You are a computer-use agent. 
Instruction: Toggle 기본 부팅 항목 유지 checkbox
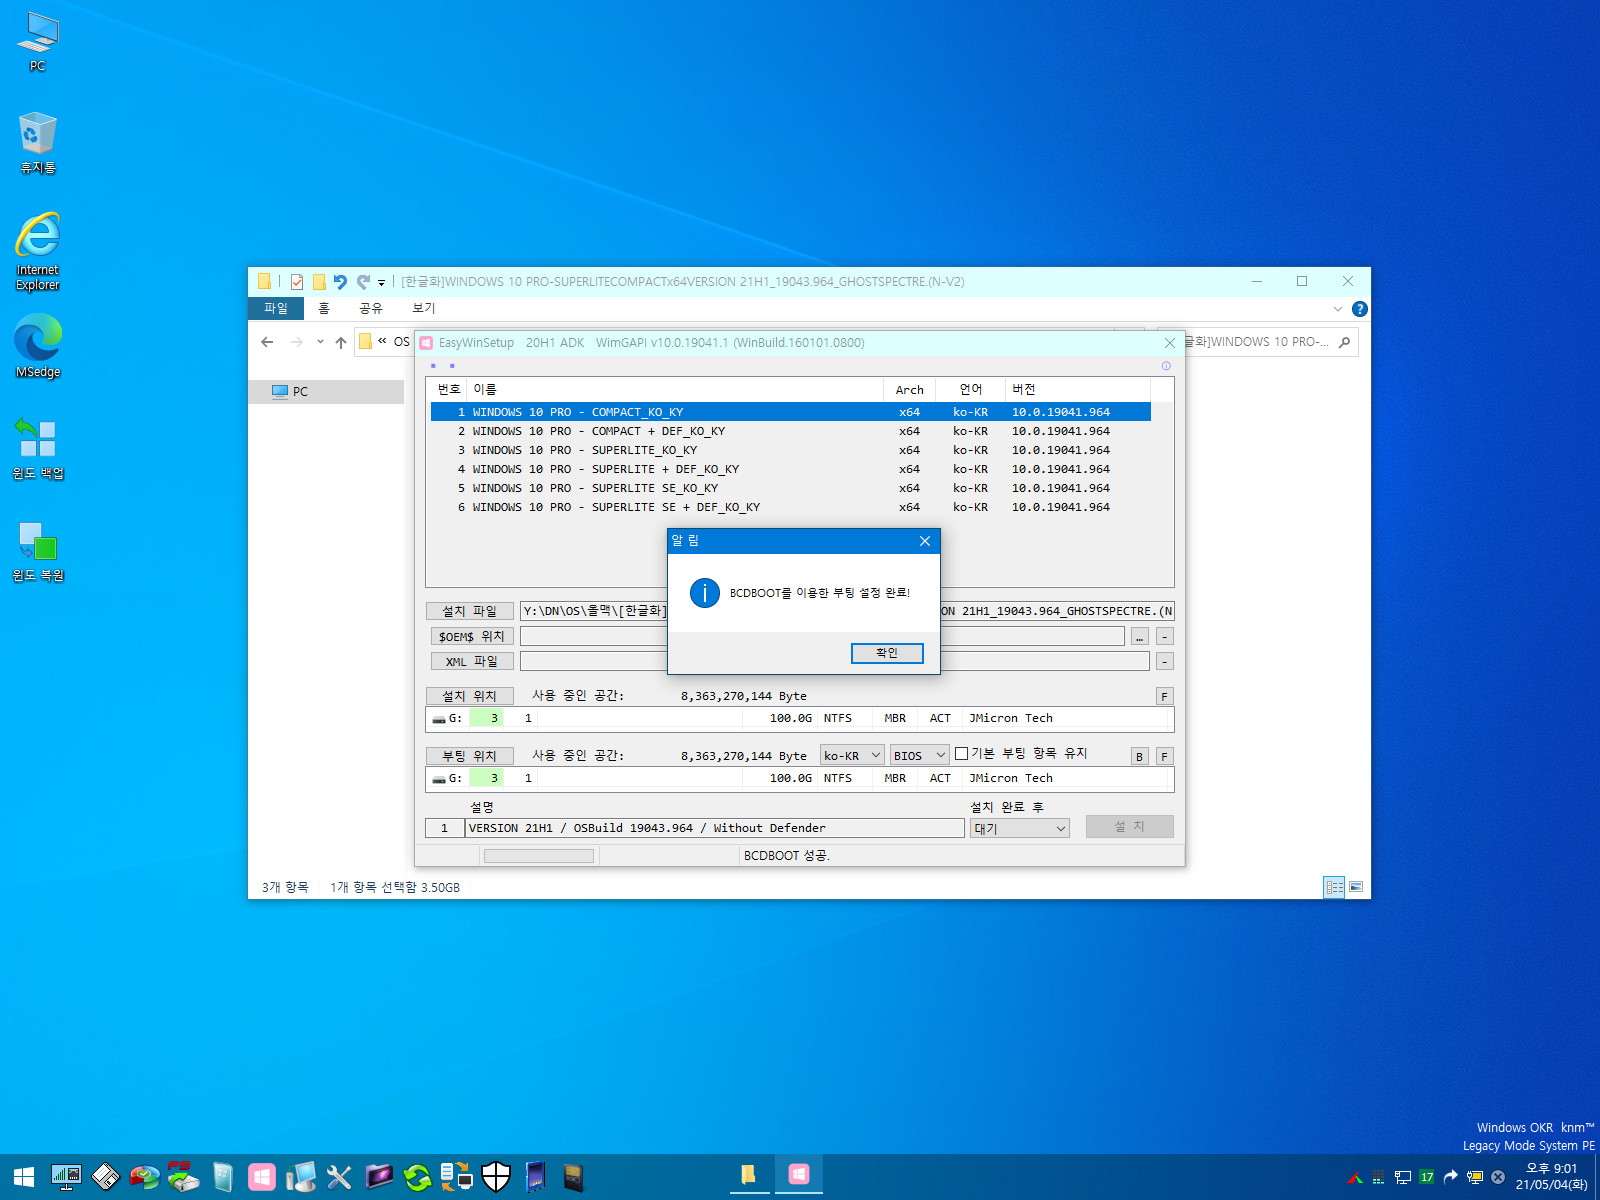pos(961,754)
